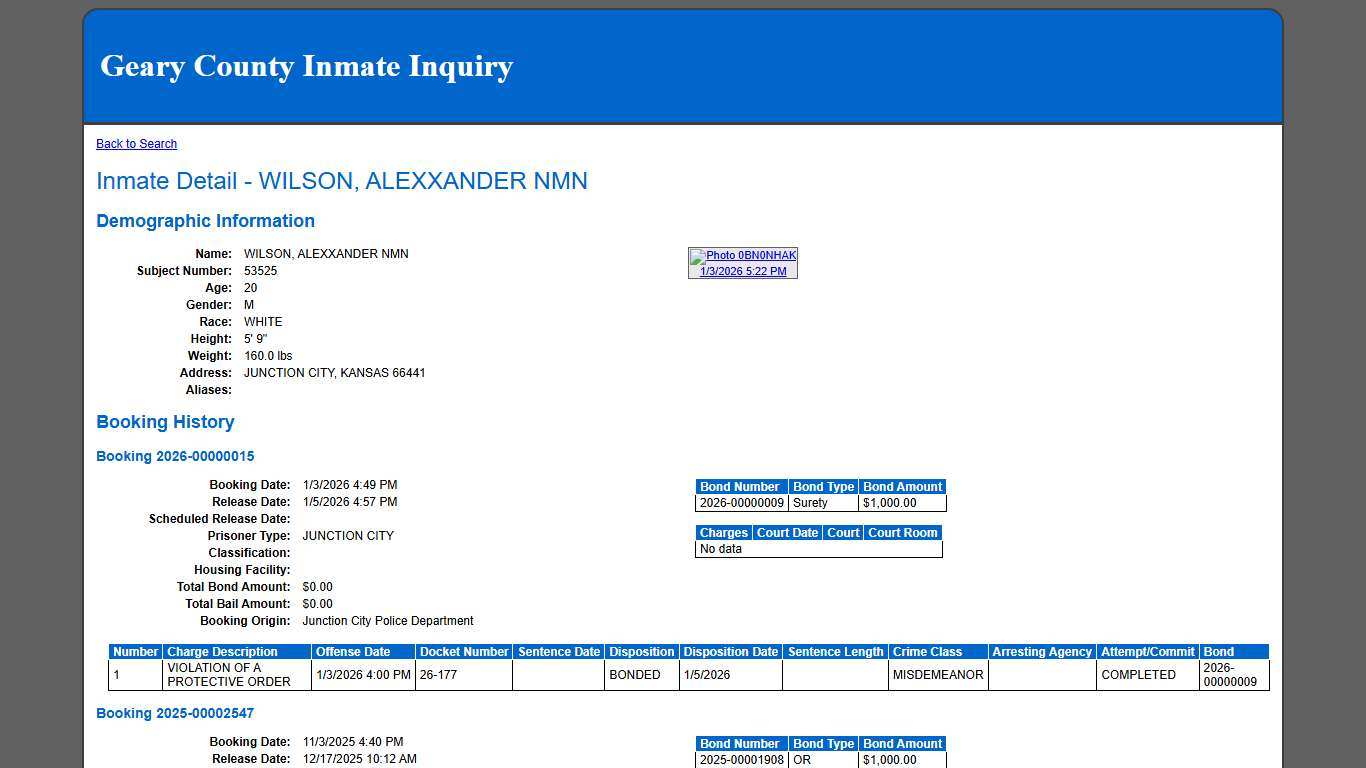
Task: Open the Photo 0BN0NHAK image link
Action: pos(748,255)
